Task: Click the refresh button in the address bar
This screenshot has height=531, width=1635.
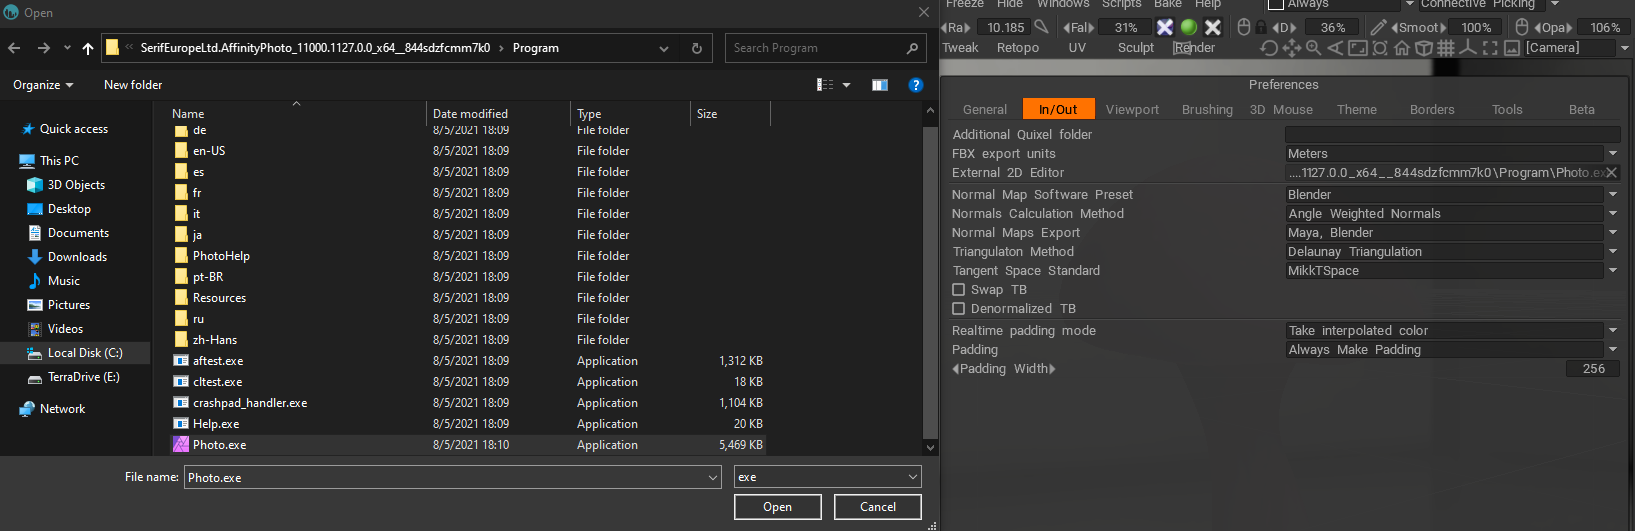Action: [697, 48]
